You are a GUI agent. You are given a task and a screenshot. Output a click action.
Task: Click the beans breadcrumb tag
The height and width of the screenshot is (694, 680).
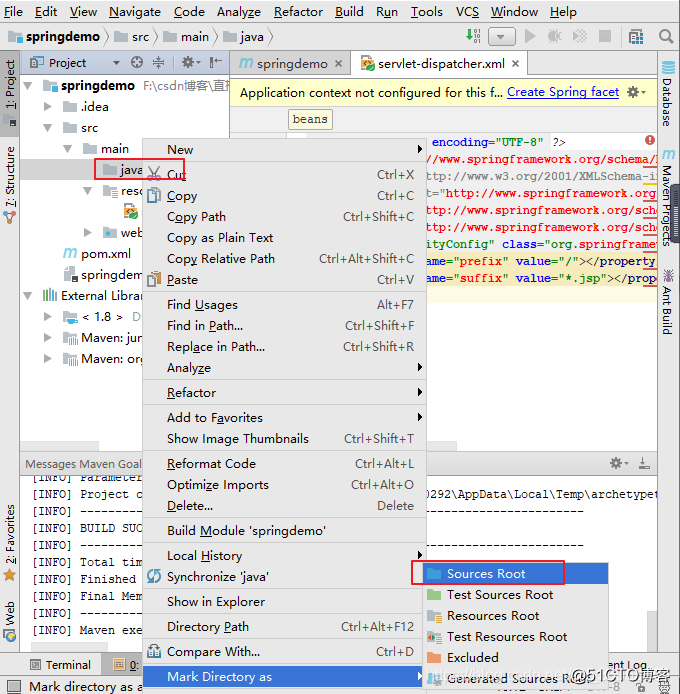pos(310,119)
